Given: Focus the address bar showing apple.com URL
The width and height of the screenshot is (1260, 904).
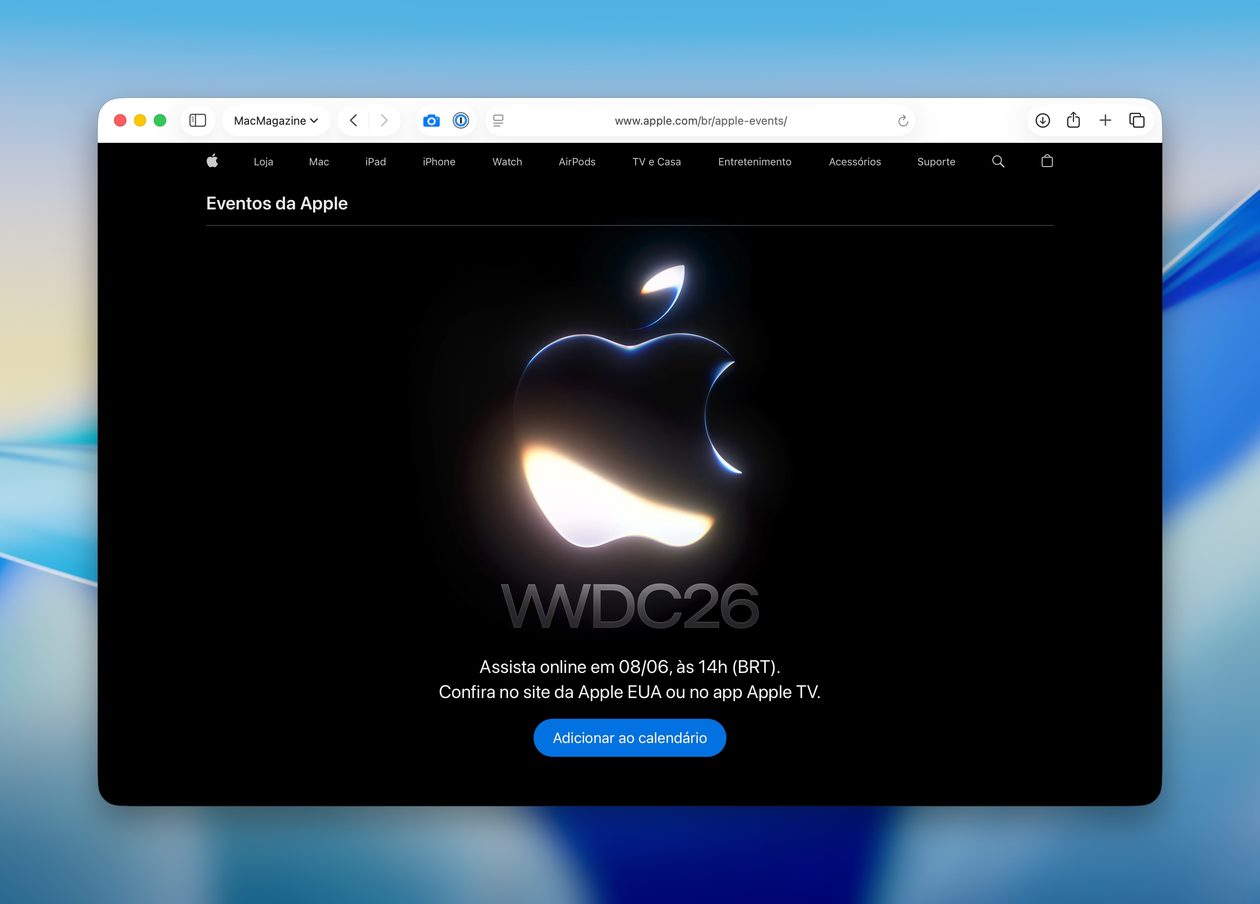Looking at the screenshot, I should tap(700, 120).
